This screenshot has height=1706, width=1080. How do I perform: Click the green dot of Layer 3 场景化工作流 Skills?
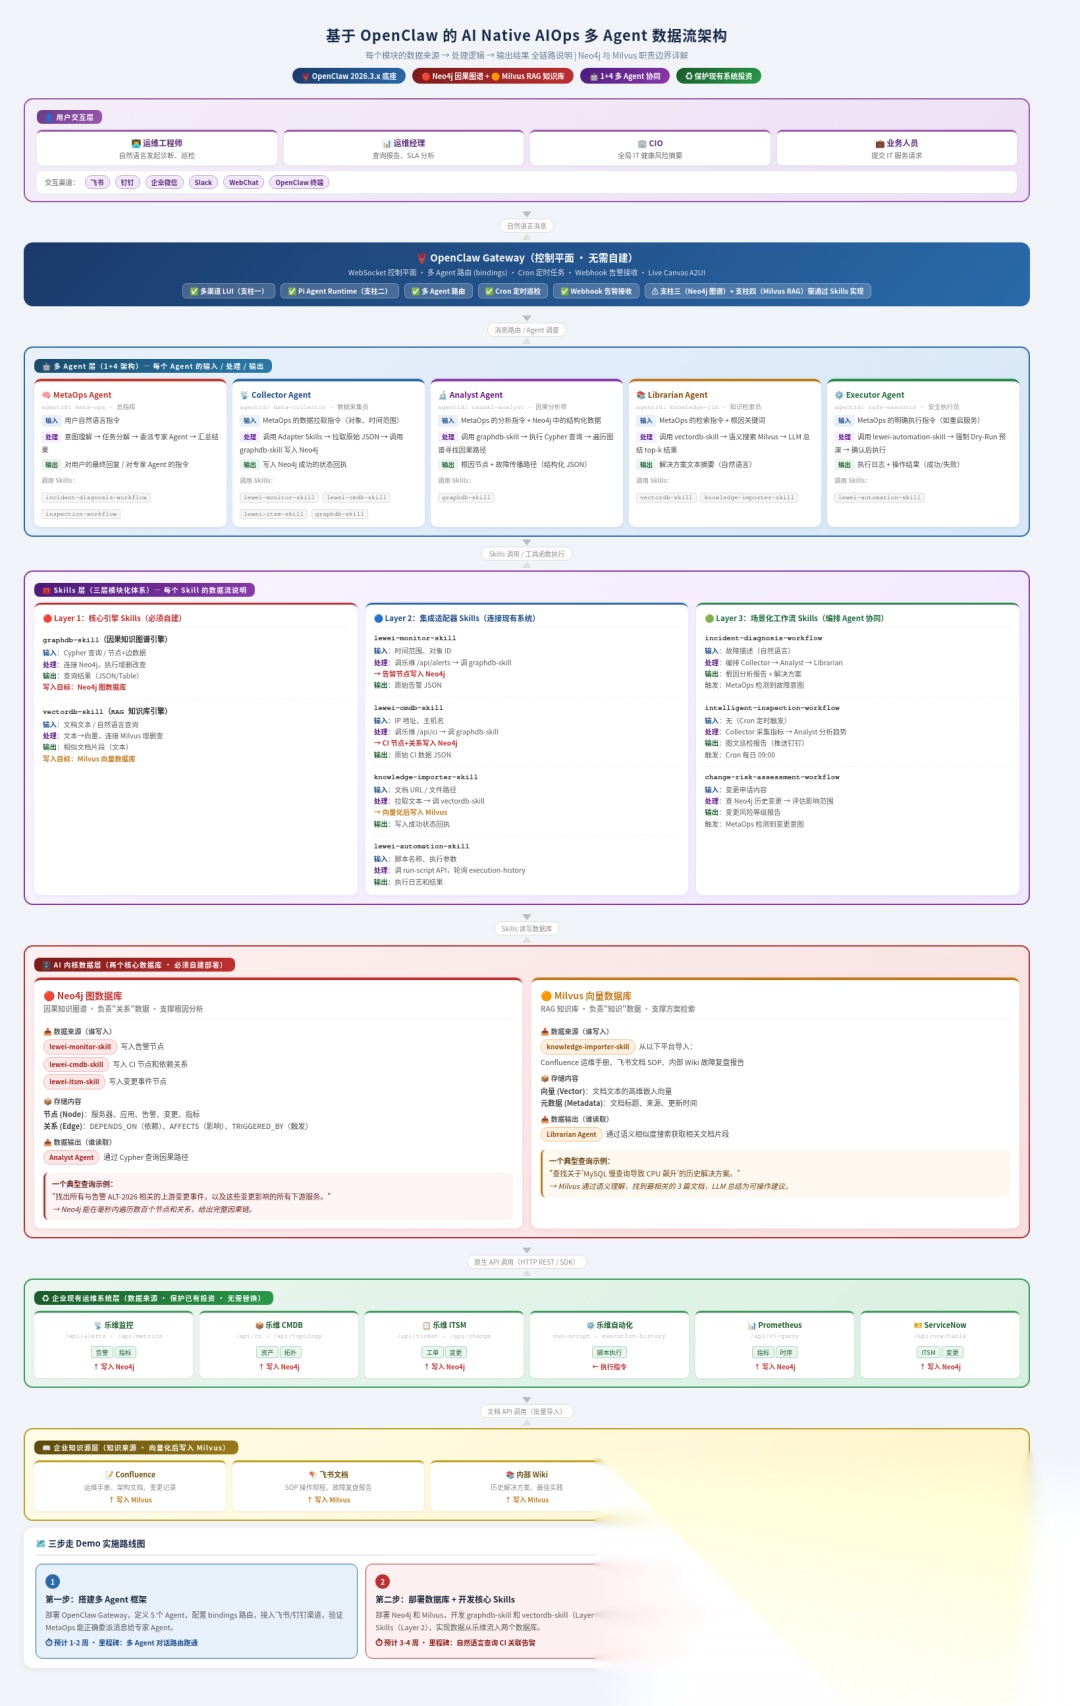point(709,619)
